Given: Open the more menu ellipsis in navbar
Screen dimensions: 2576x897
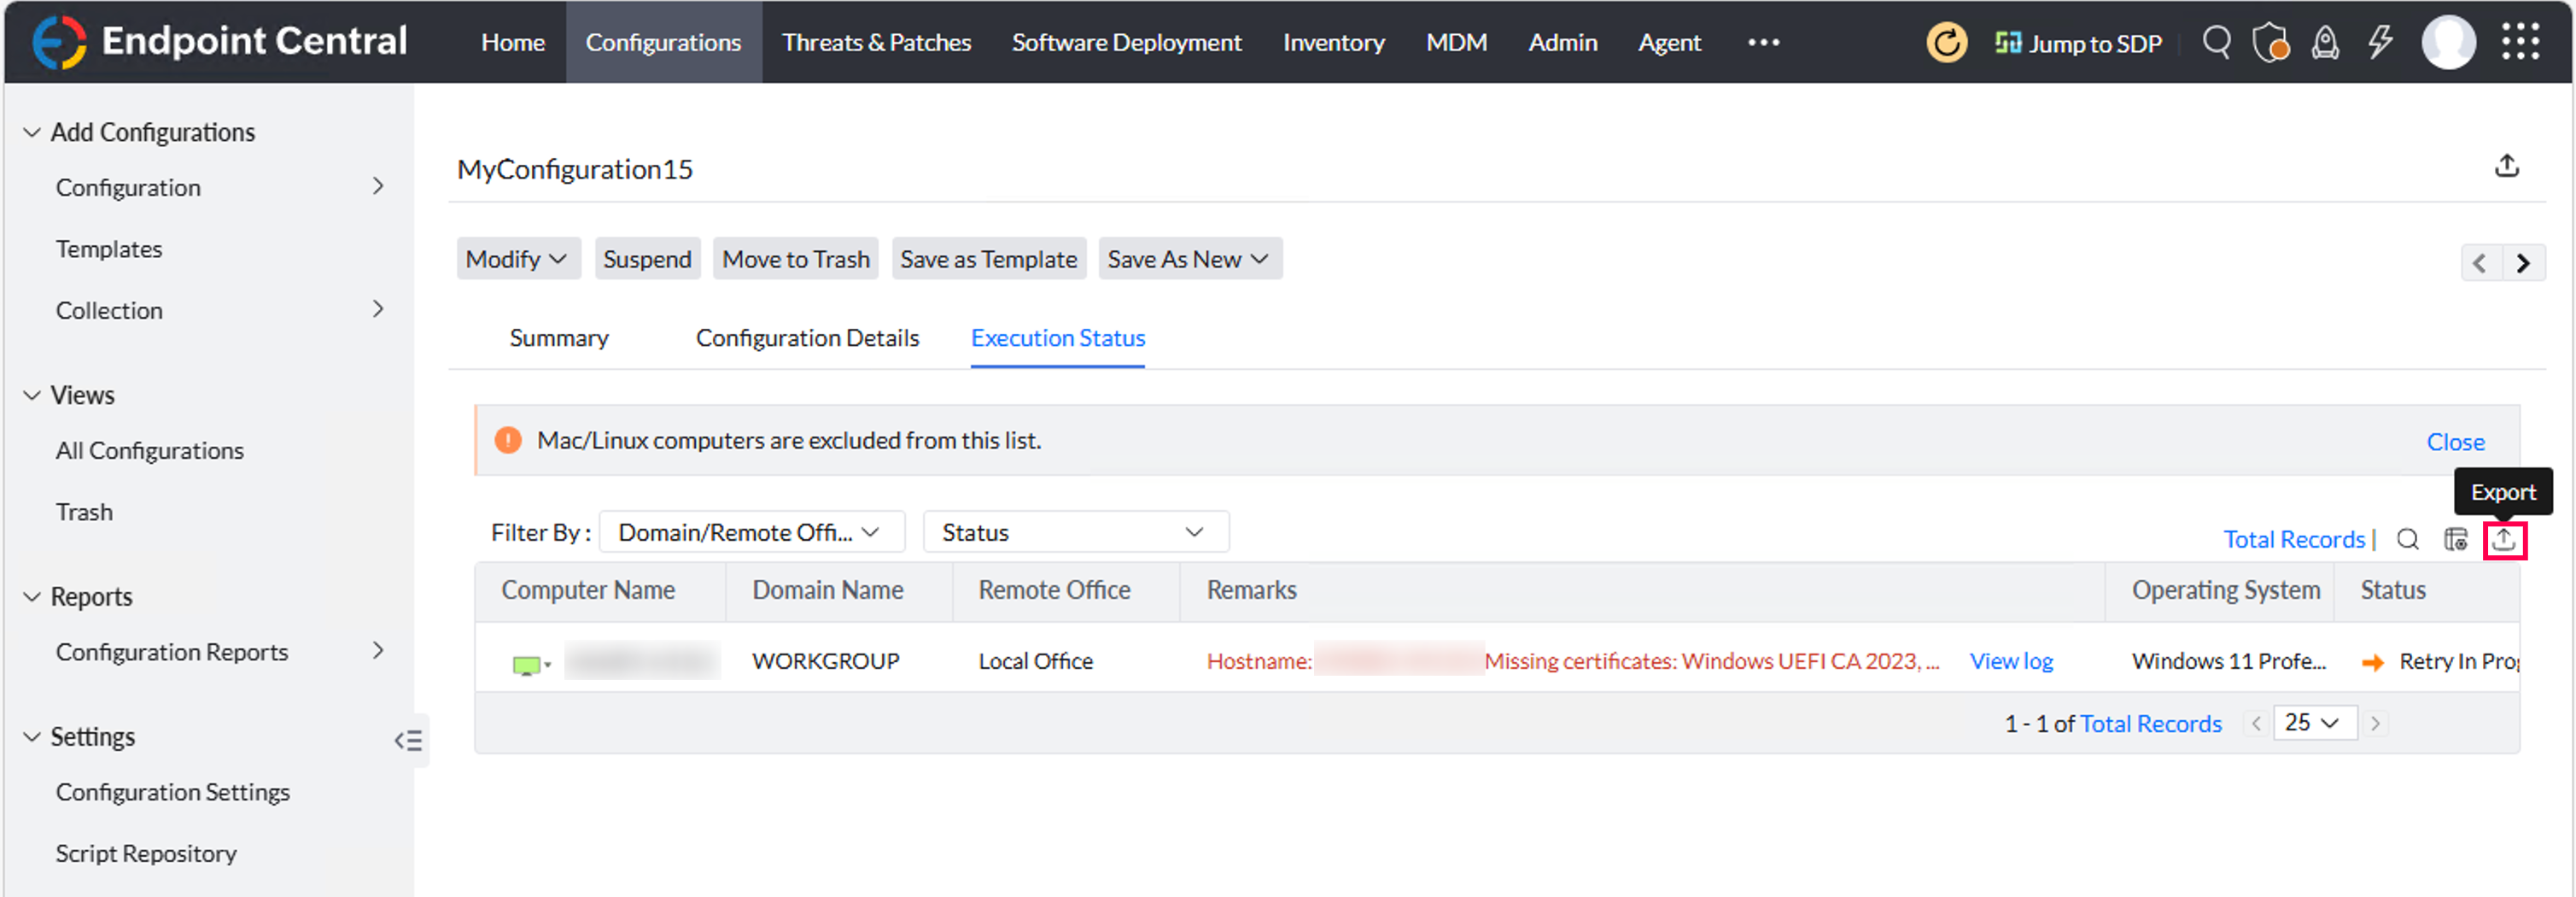Looking at the screenshot, I should click(1763, 42).
